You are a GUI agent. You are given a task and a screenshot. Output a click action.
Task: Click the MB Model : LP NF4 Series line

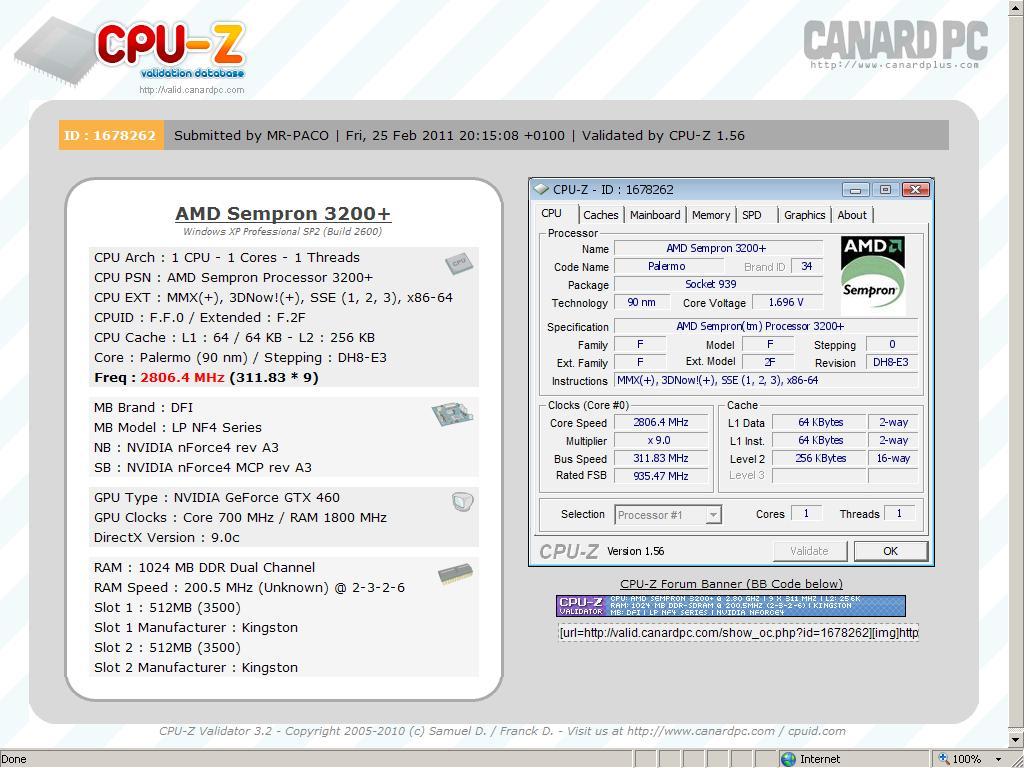click(178, 428)
